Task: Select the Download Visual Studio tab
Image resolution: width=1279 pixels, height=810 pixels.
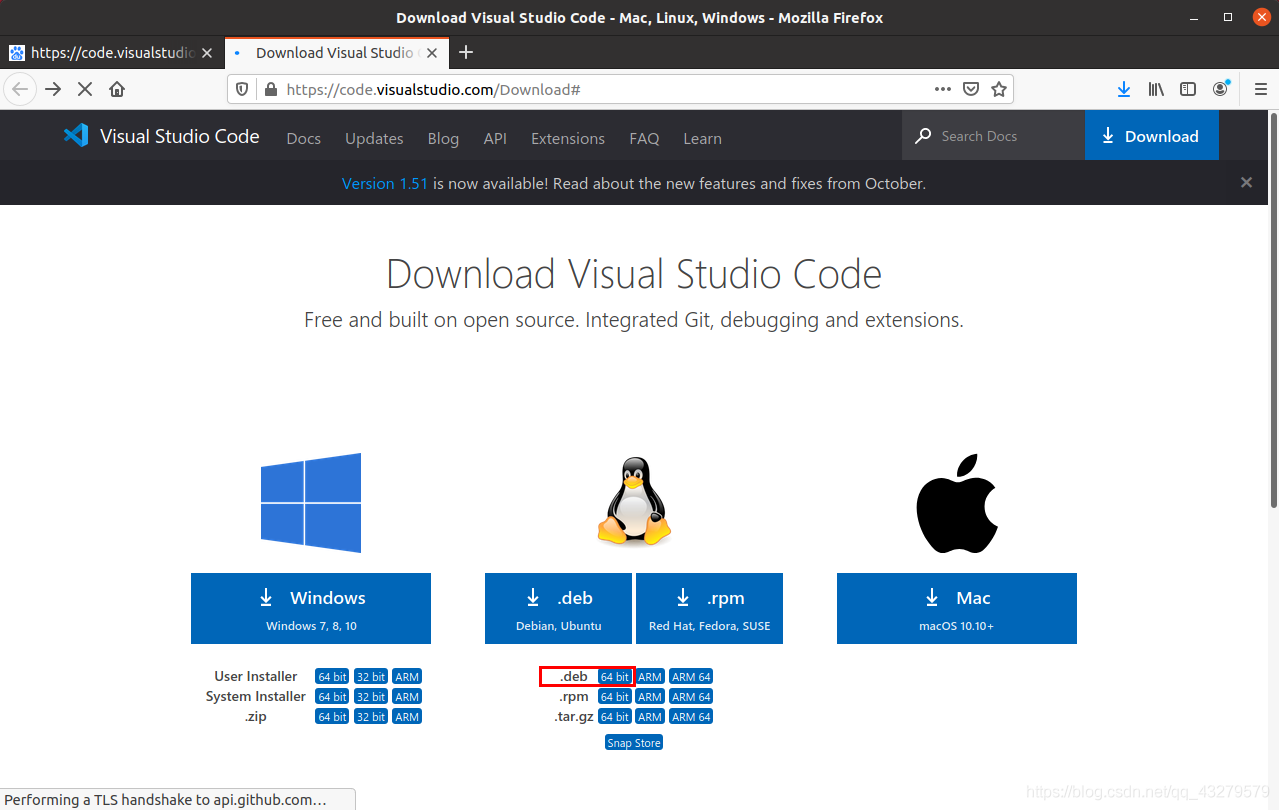Action: [334, 53]
